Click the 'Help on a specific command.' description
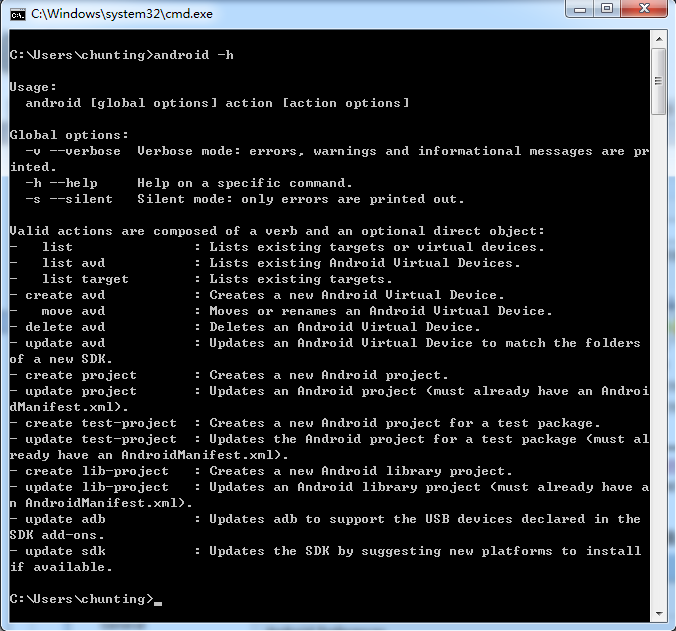Viewport: 676px width, 631px height. click(x=245, y=183)
